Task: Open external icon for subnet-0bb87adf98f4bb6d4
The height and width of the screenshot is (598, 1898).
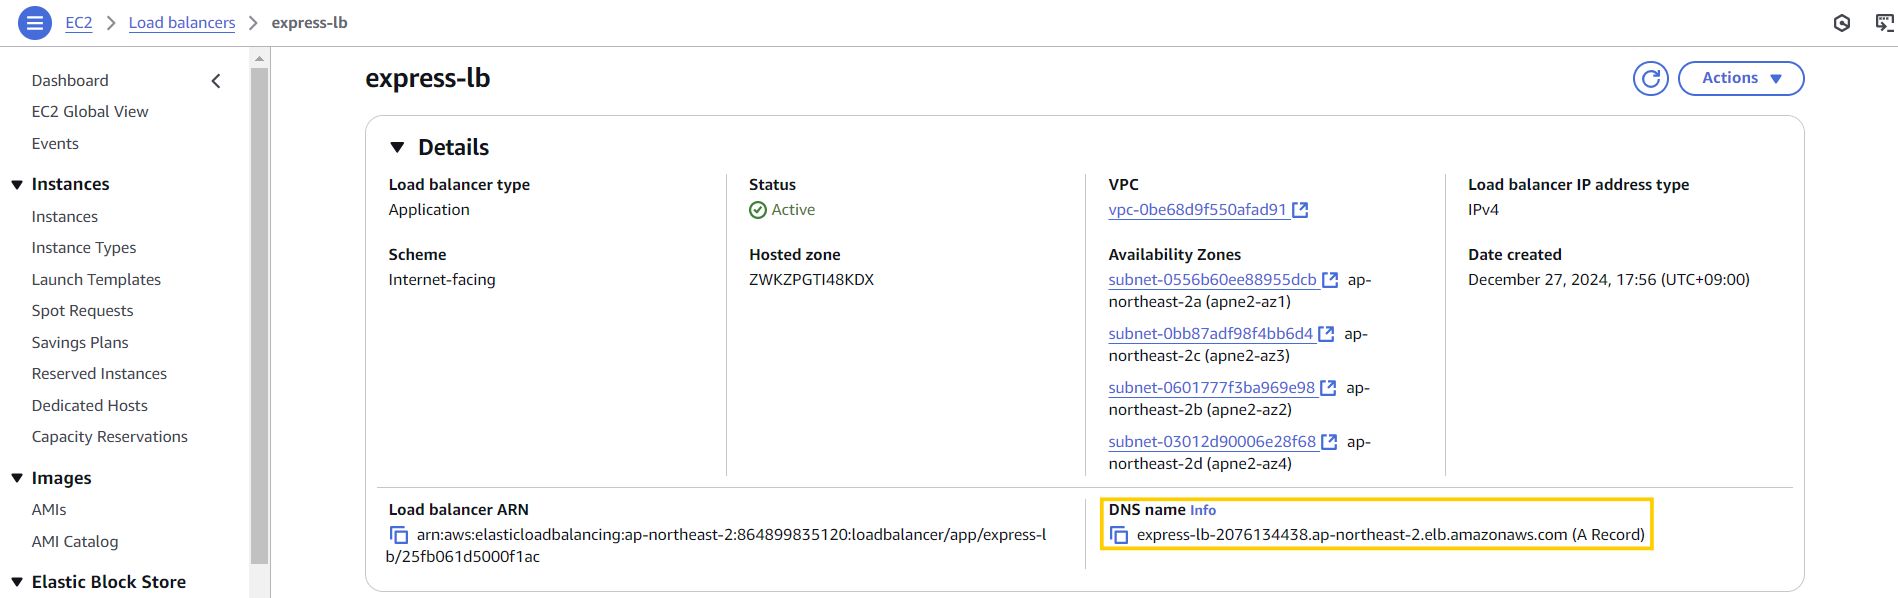Action: [x=1326, y=334]
